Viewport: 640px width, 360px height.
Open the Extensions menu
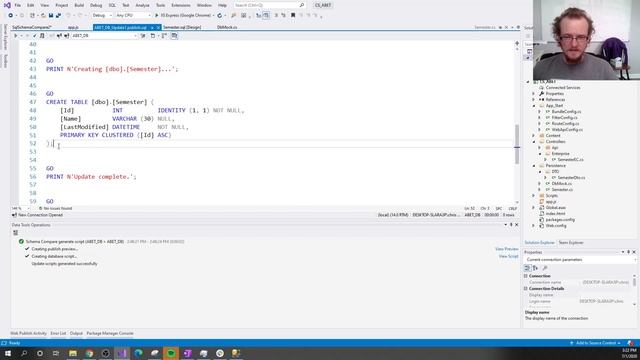click(181, 5)
